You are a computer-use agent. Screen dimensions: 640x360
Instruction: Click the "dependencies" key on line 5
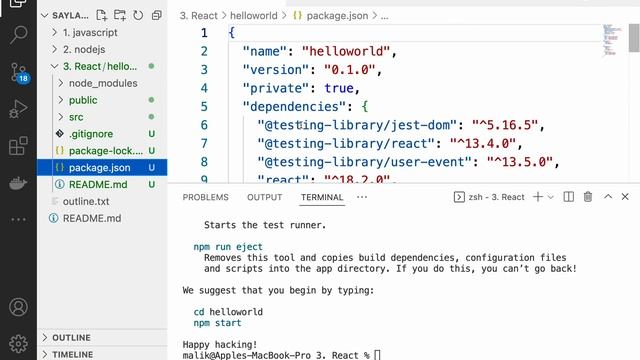click(x=294, y=107)
